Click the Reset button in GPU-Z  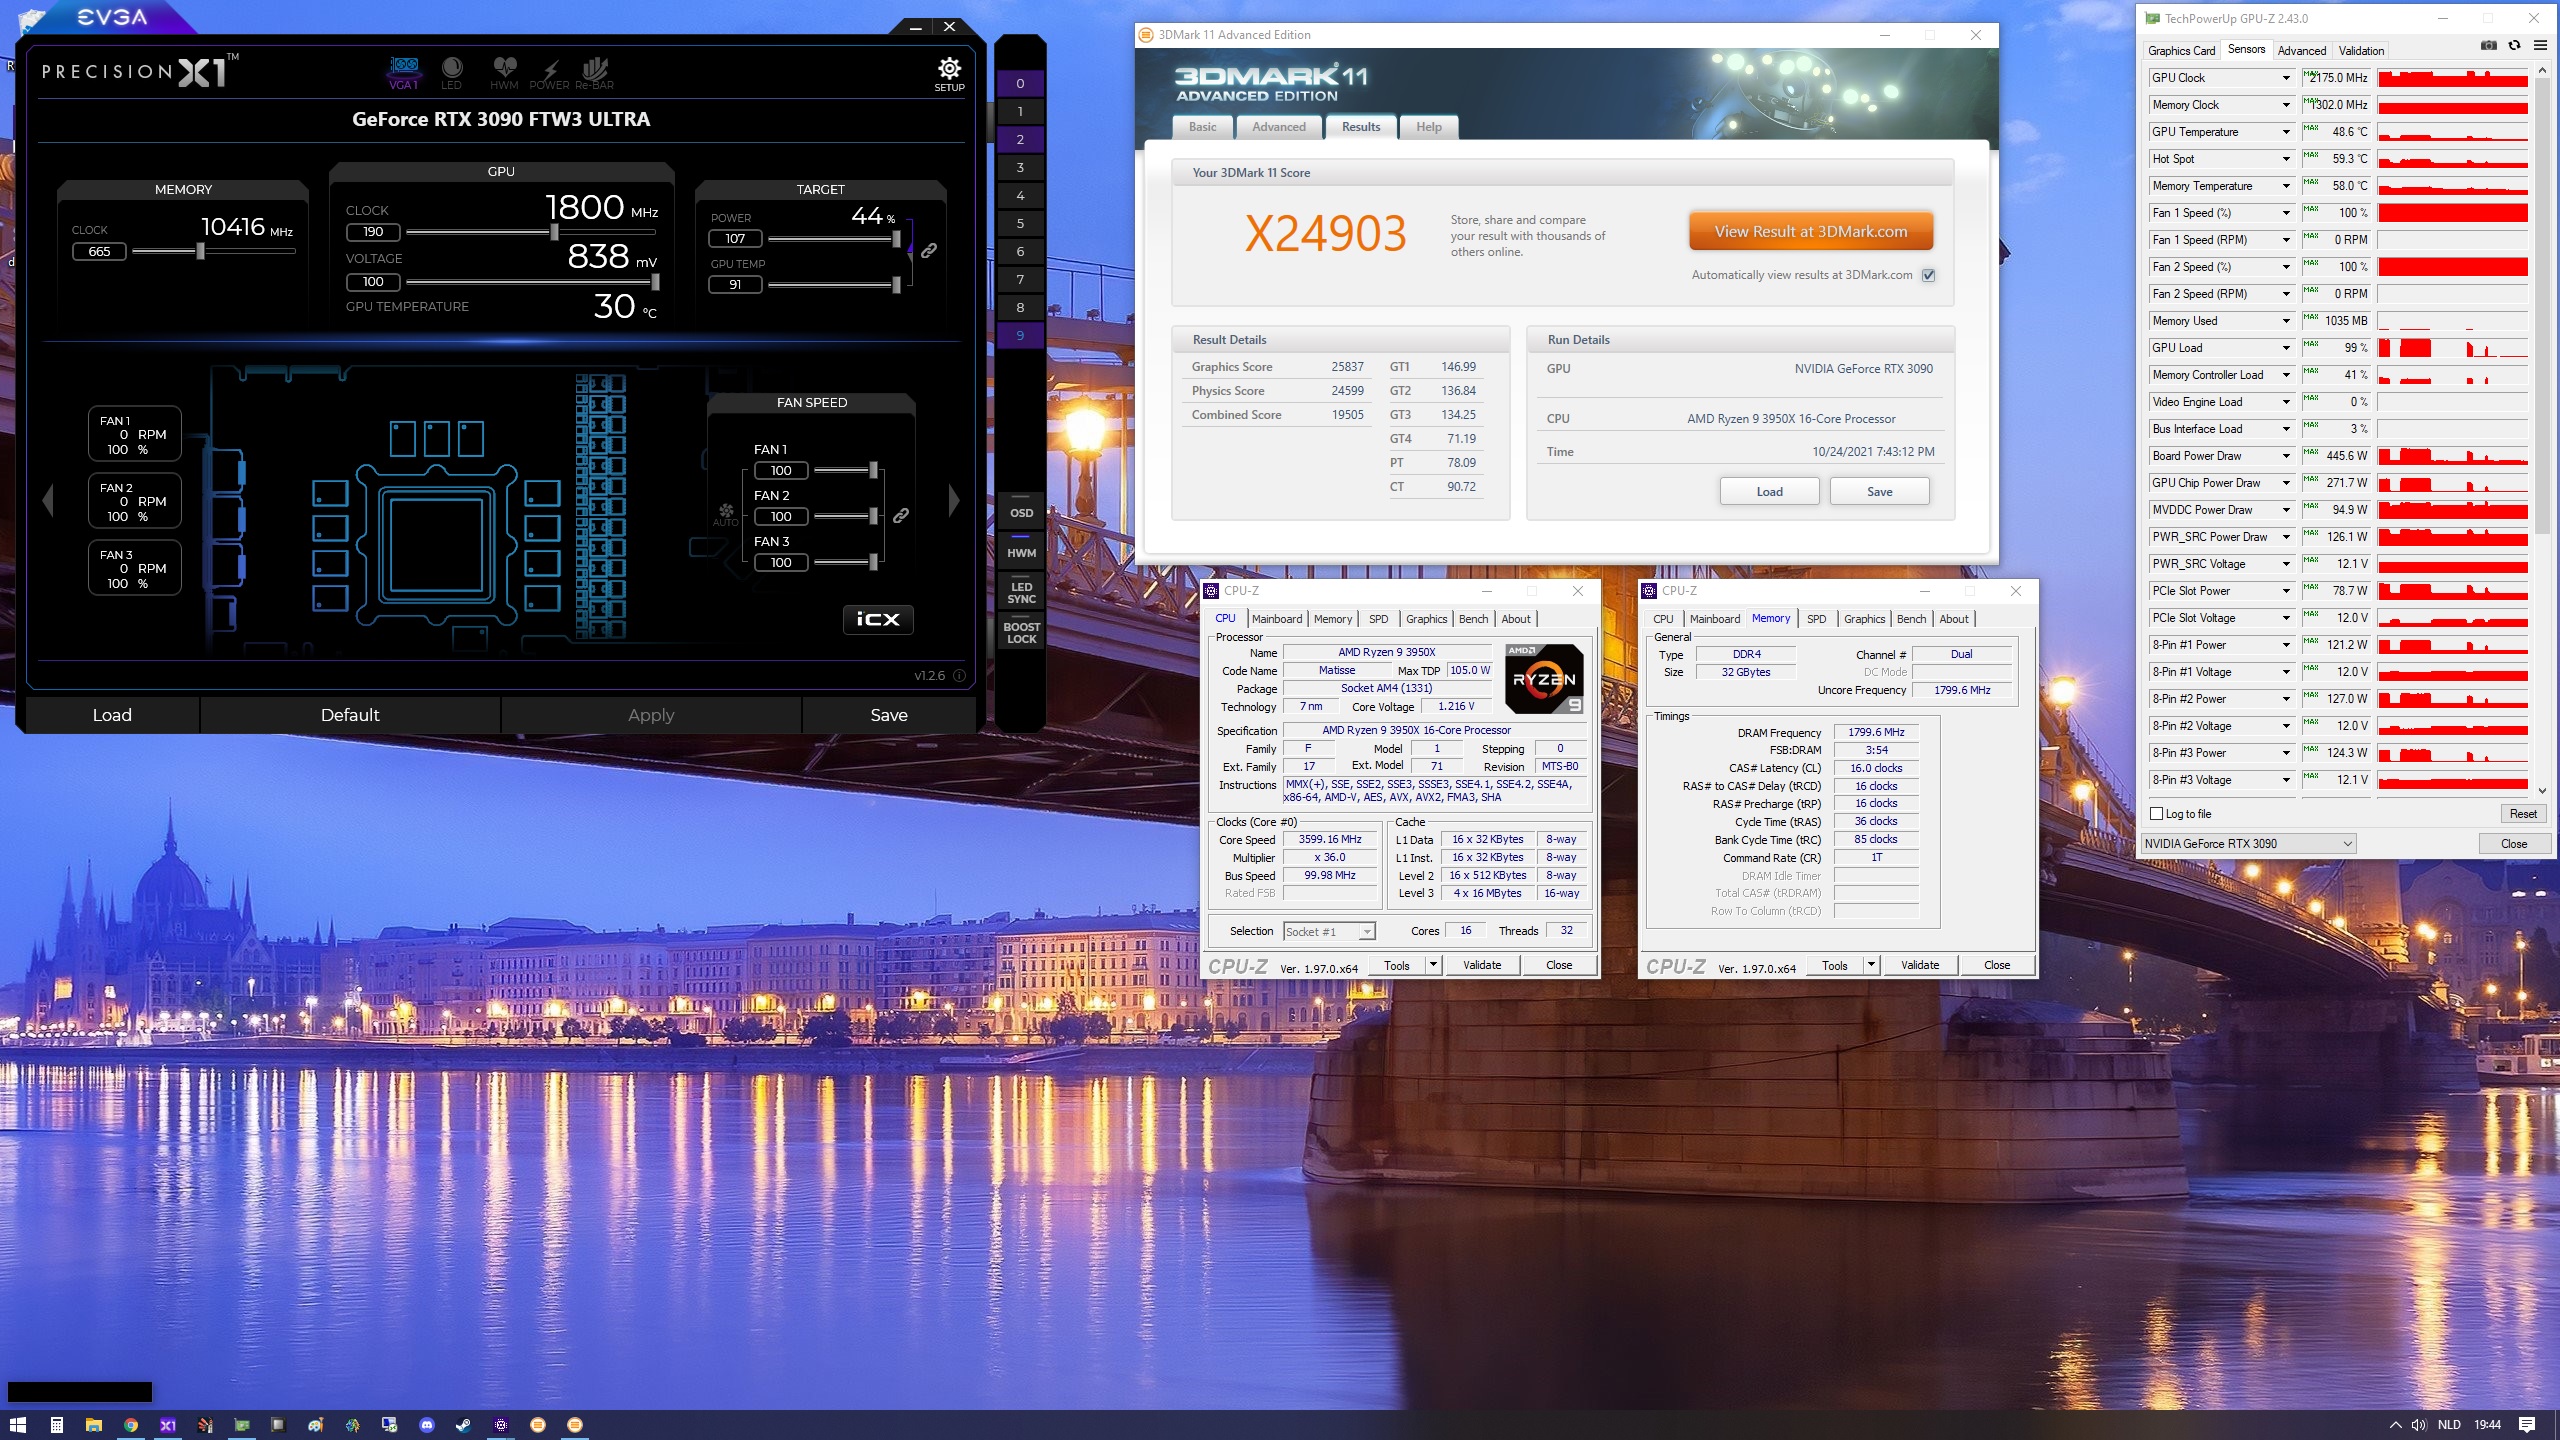[x=2523, y=814]
